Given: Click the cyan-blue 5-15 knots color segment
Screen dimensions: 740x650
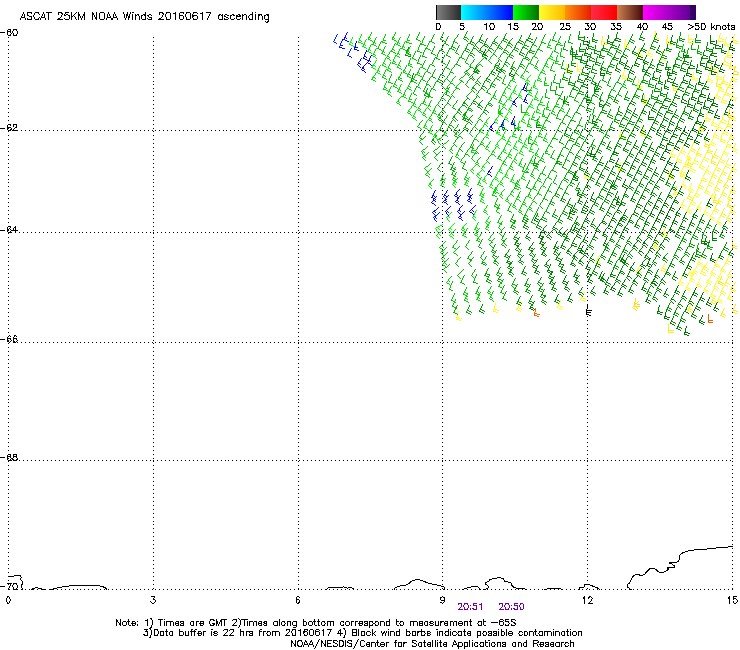Looking at the screenshot, I should (487, 12).
